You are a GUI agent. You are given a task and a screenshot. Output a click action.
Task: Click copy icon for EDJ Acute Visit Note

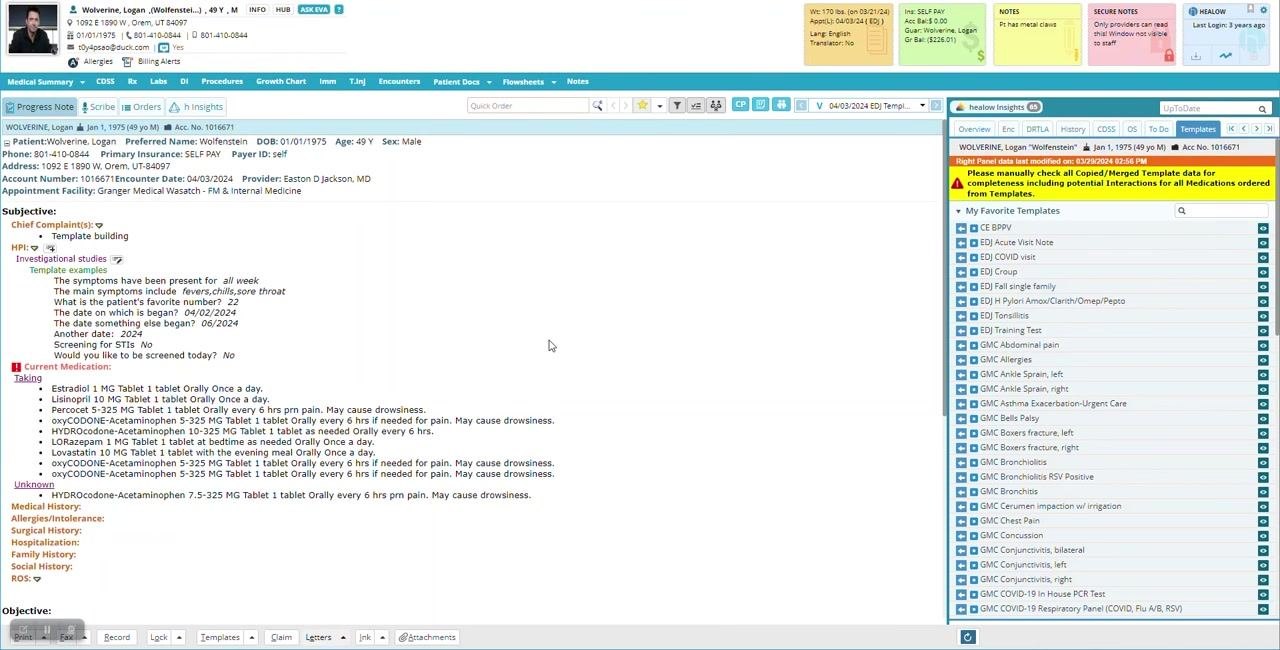point(973,243)
